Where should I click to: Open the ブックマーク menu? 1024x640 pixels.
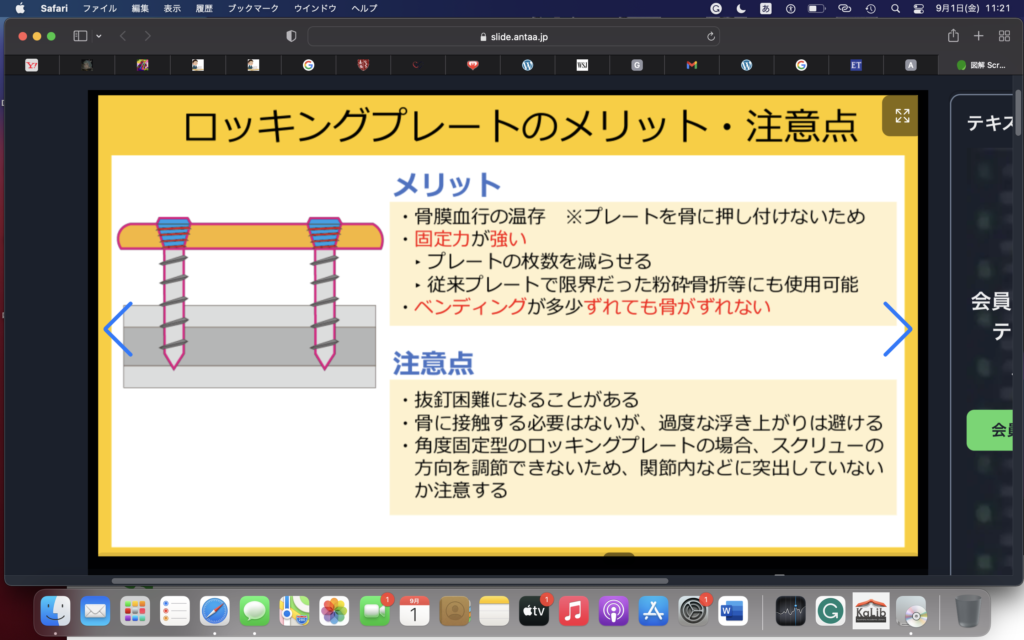[253, 8]
